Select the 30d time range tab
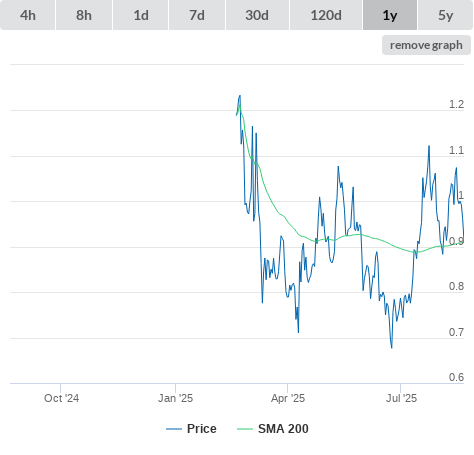The height and width of the screenshot is (455, 474). 257,15
